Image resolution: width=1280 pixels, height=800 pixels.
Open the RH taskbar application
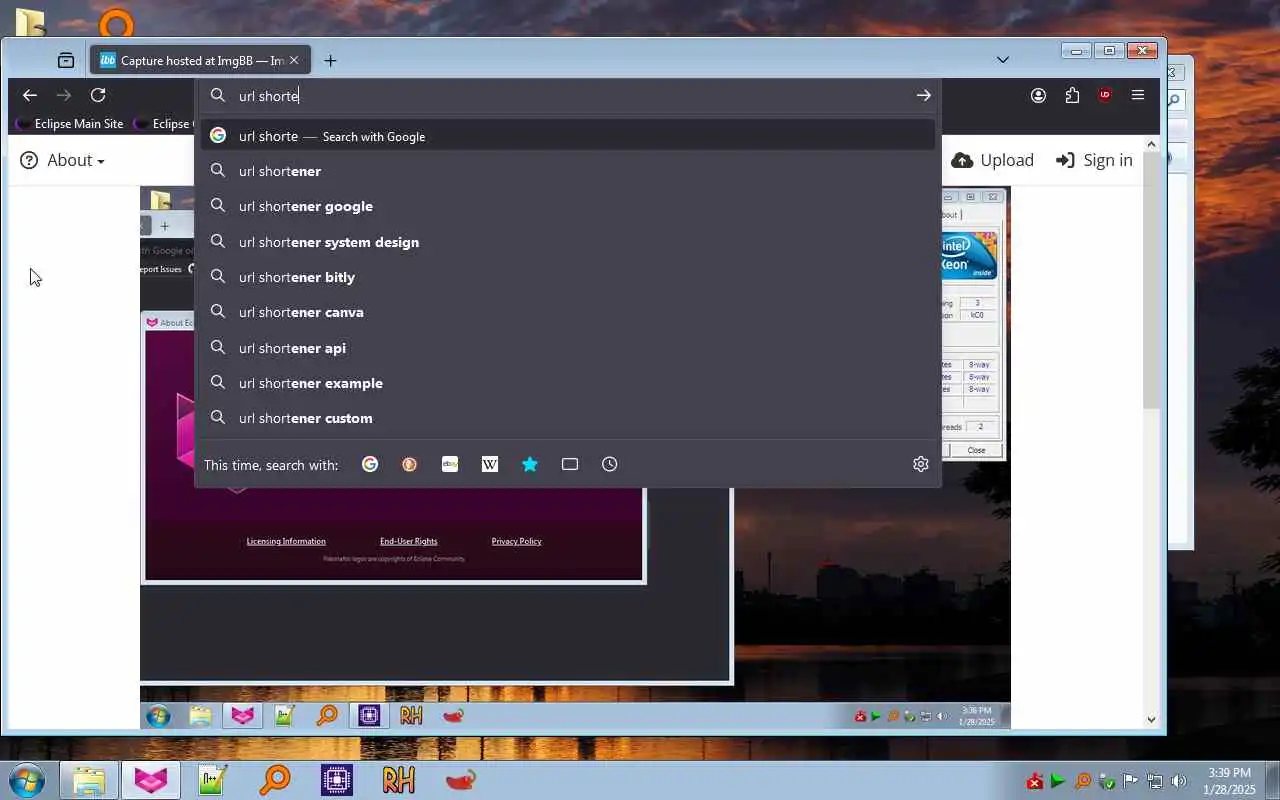point(398,780)
